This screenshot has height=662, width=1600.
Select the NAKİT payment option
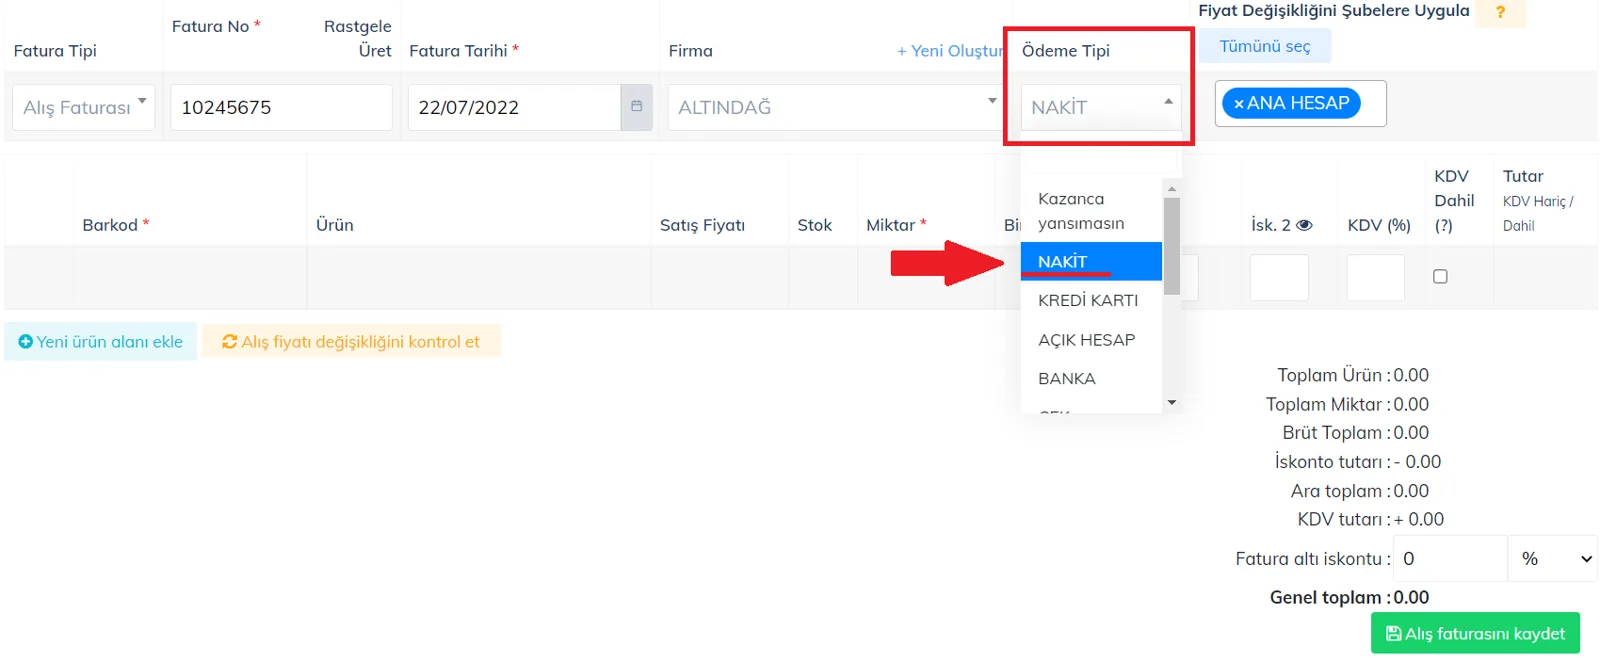1091,261
